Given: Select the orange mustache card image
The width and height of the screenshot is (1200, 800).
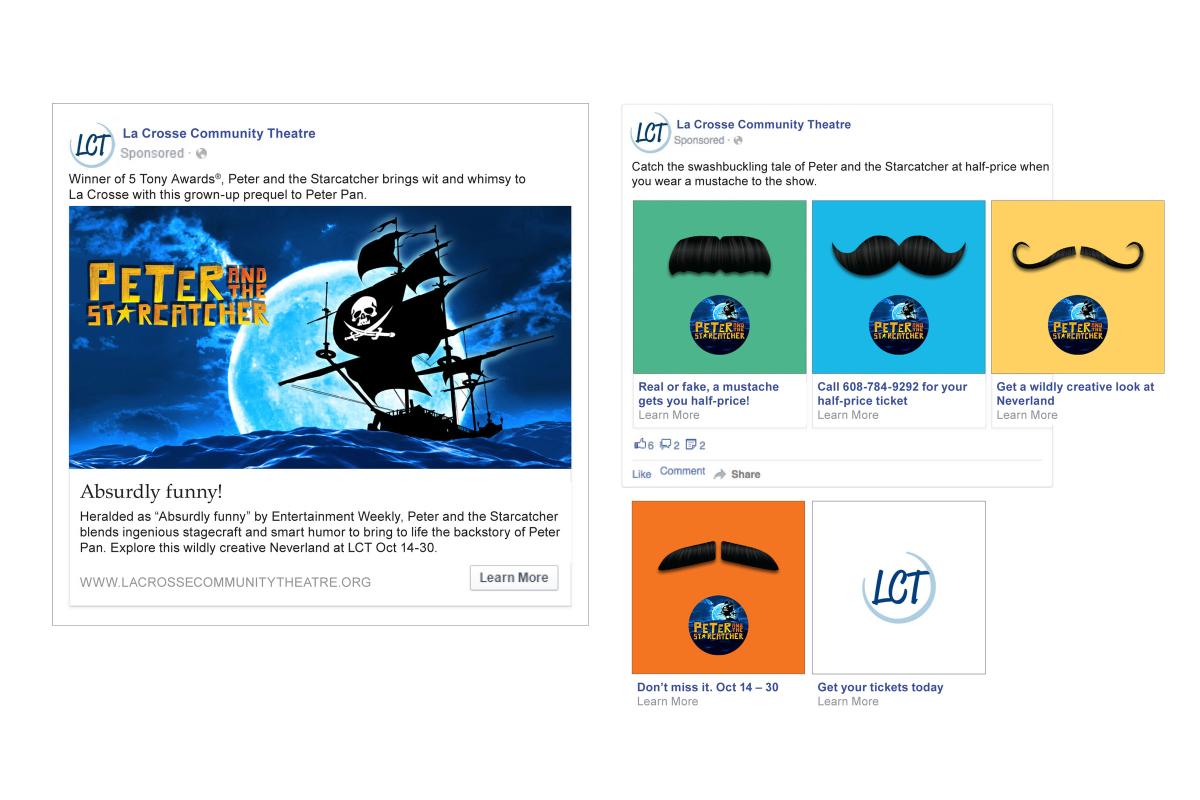Looking at the screenshot, I should tap(718, 587).
